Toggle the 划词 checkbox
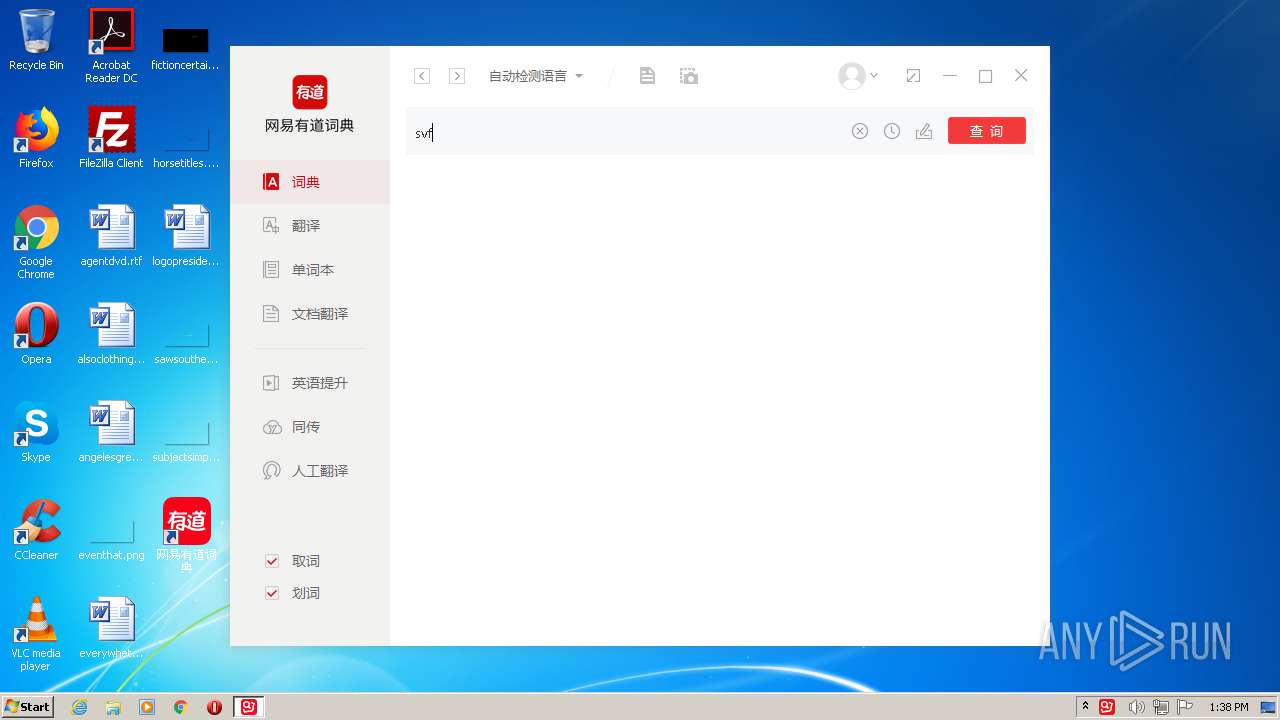1280x720 pixels. (x=272, y=593)
